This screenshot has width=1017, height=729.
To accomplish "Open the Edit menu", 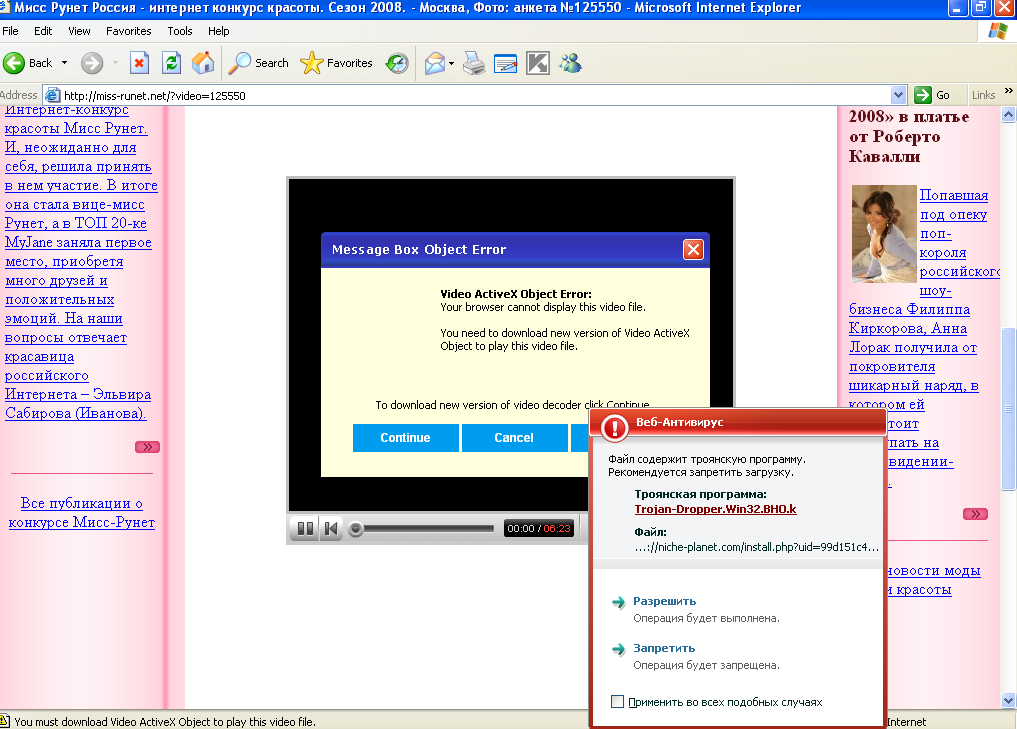I will click(x=43, y=31).
